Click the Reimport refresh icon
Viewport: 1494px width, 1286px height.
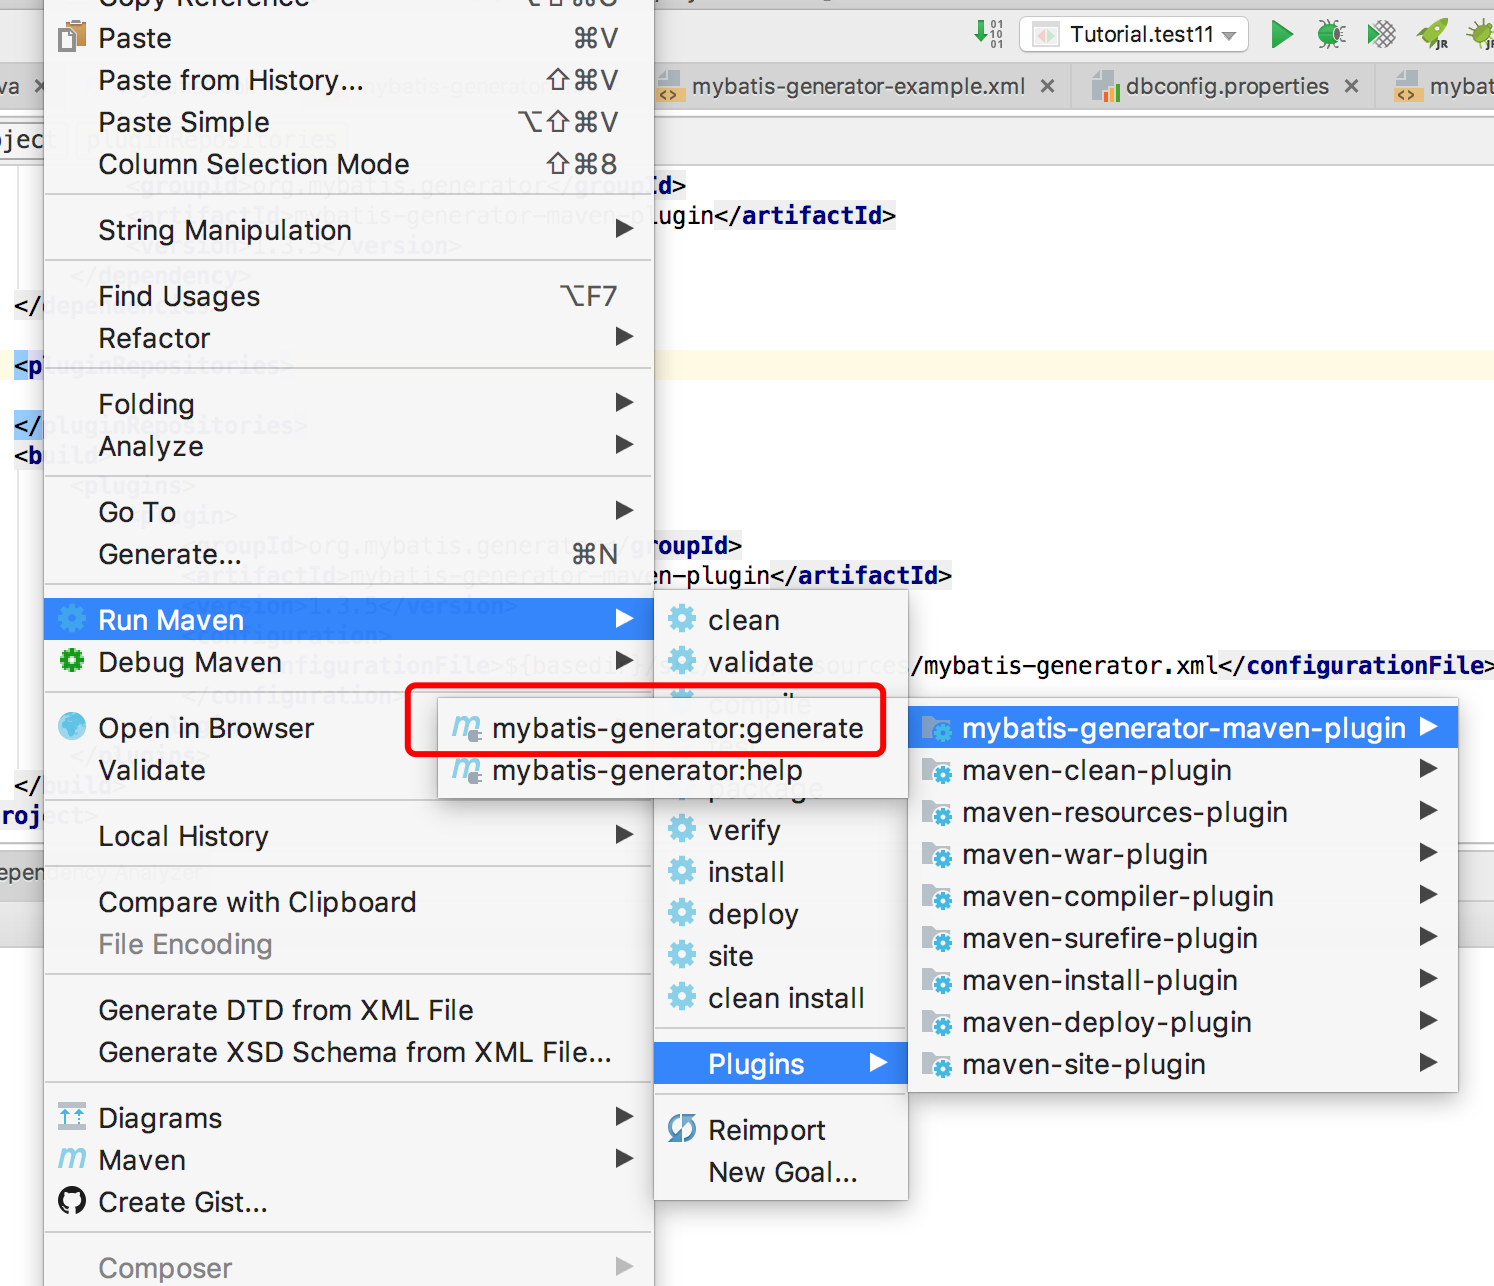coord(682,1129)
